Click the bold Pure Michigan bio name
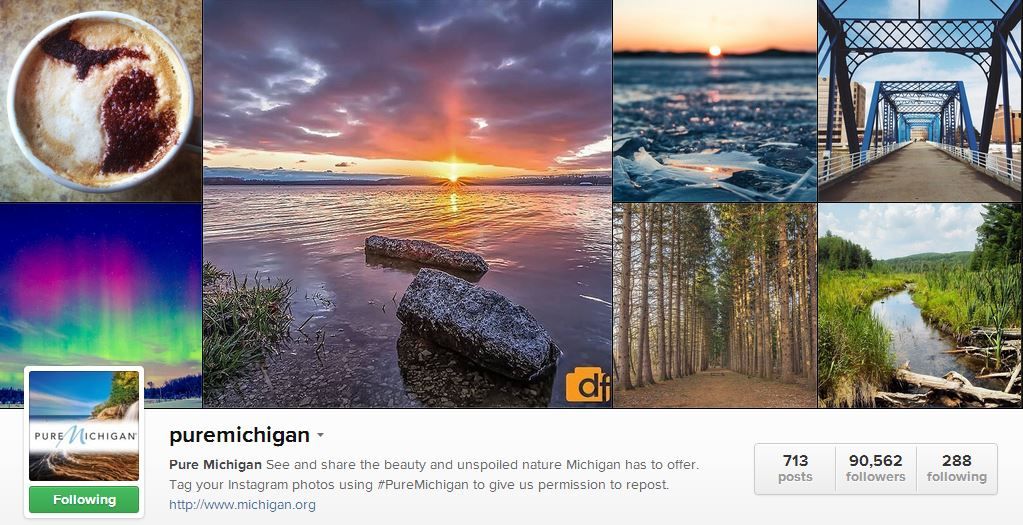The width and height of the screenshot is (1023, 525). coord(215,465)
